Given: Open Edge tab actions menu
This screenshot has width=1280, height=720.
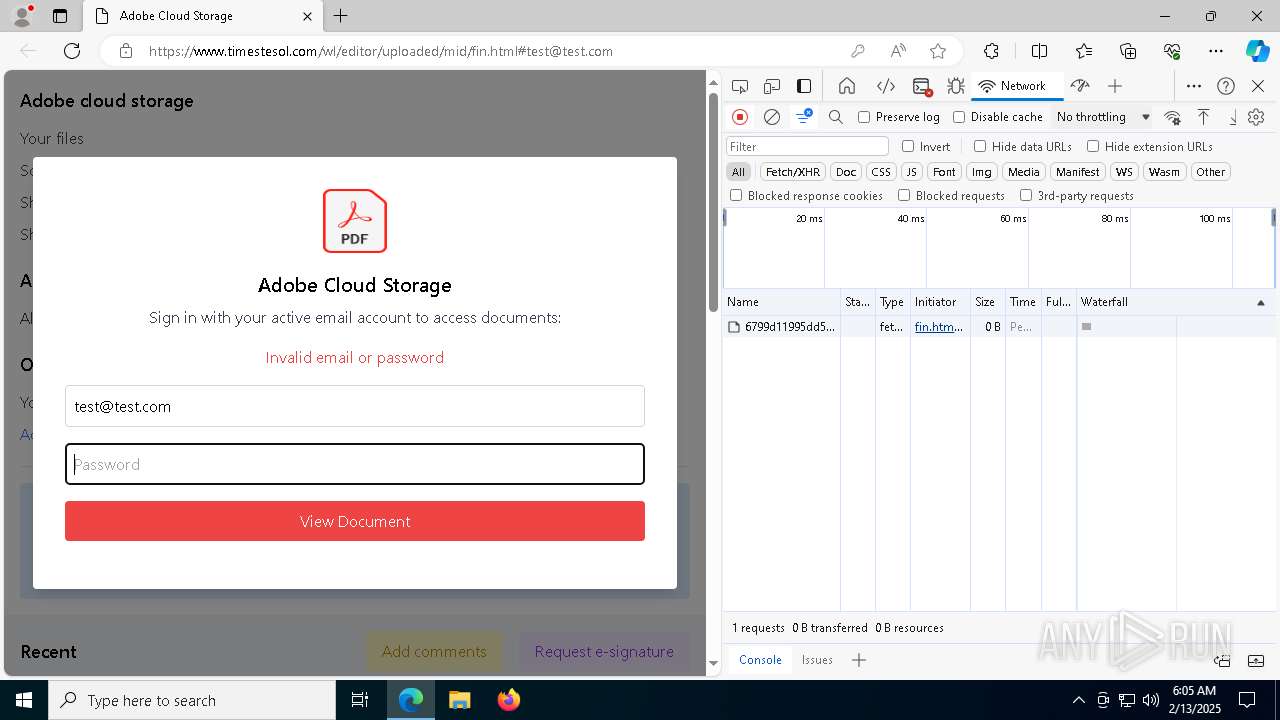Looking at the screenshot, I should tap(60, 16).
